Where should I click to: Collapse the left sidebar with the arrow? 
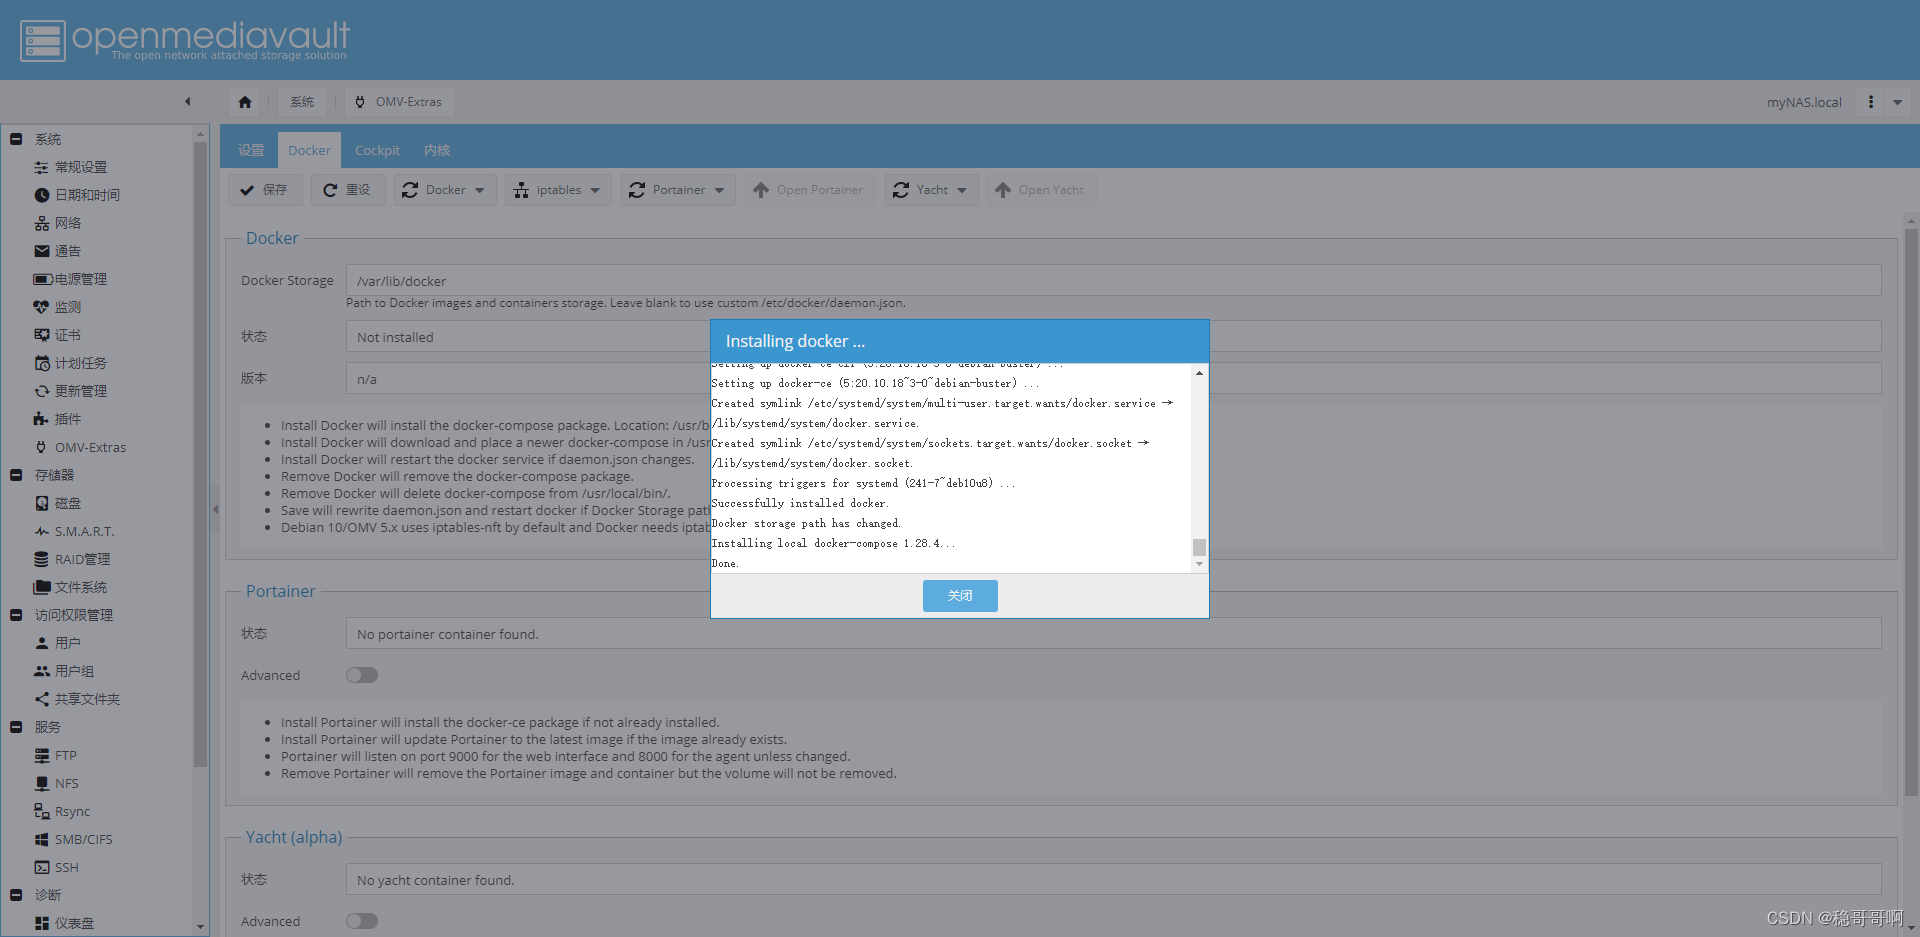[x=188, y=101]
